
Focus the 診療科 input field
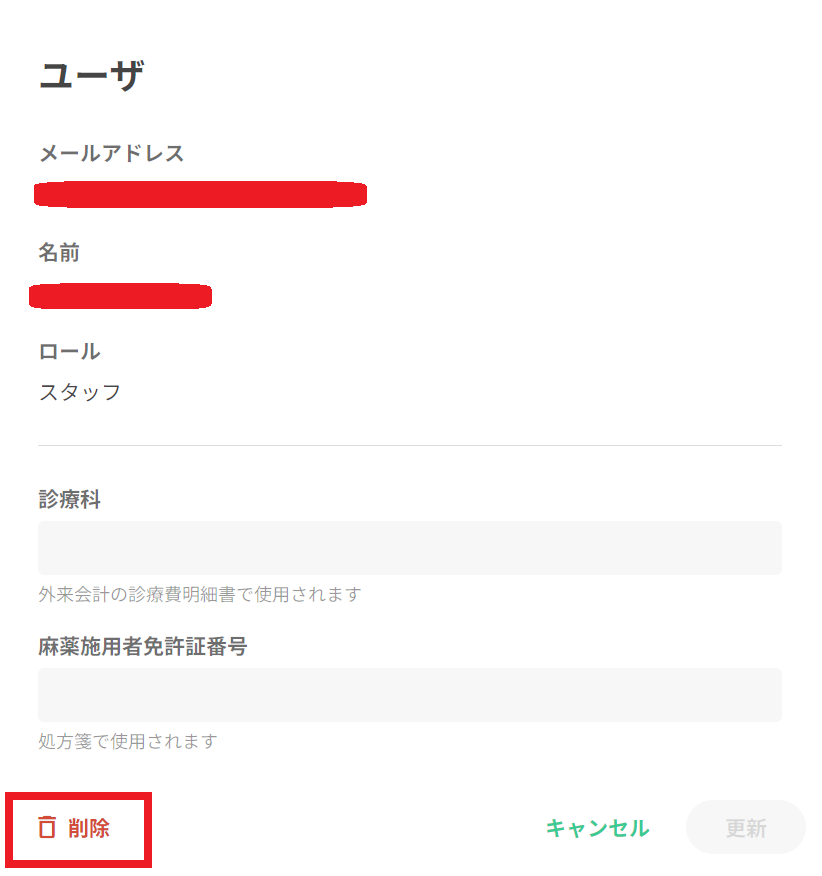pos(409,548)
